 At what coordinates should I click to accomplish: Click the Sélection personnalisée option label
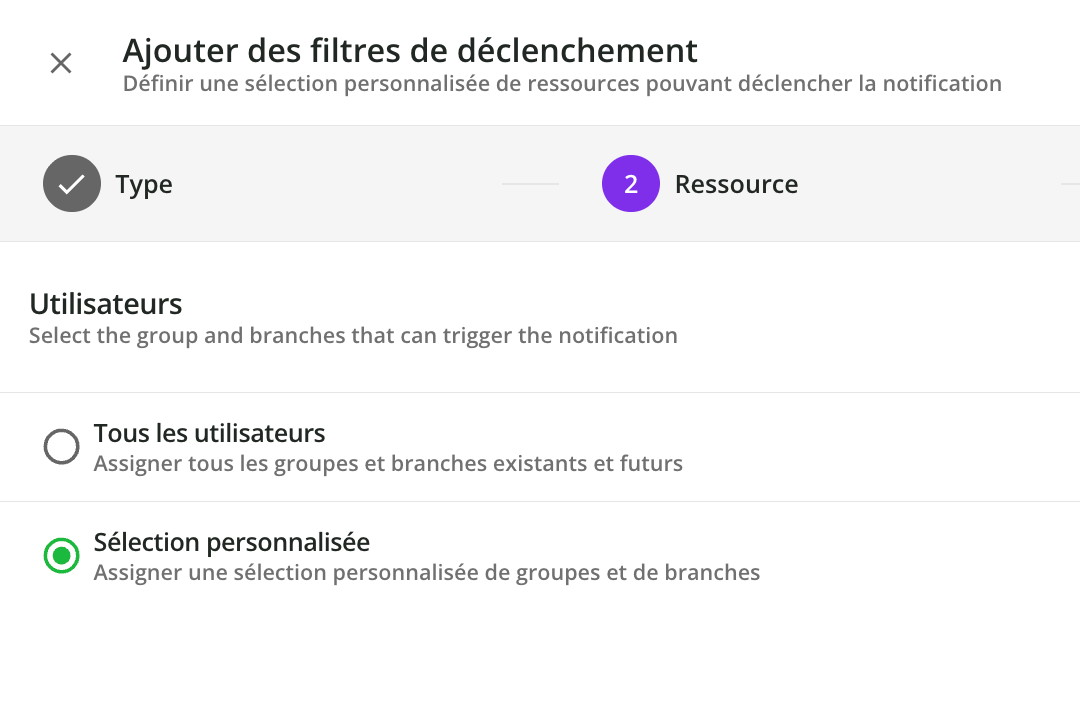coord(232,543)
